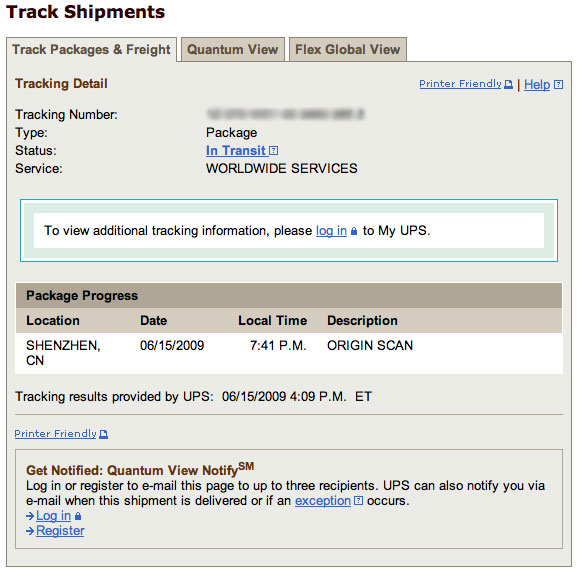Image resolution: width=578 pixels, height=577 pixels.
Task: Click the help icon beside In Transit
Action: pyautogui.click(x=274, y=150)
